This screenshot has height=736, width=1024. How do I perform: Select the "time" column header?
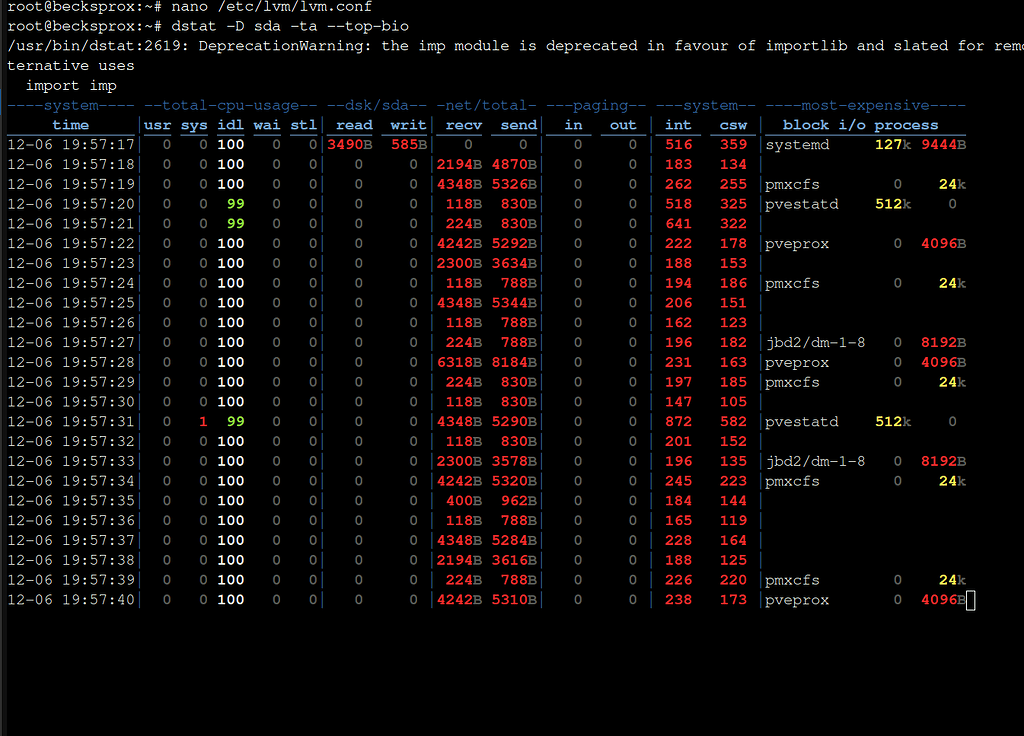(x=70, y=124)
